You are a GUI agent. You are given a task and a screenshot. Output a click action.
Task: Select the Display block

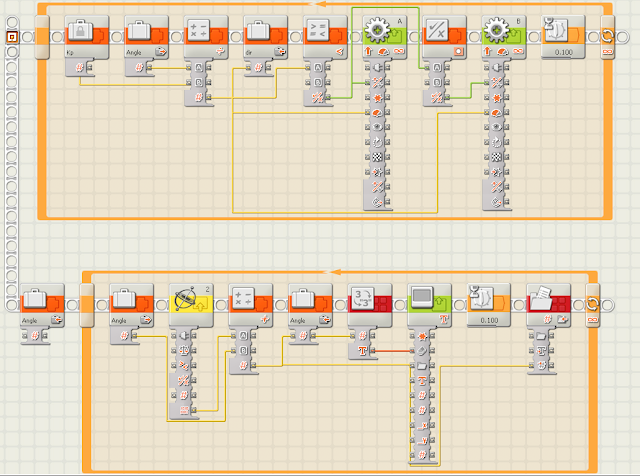point(430,306)
